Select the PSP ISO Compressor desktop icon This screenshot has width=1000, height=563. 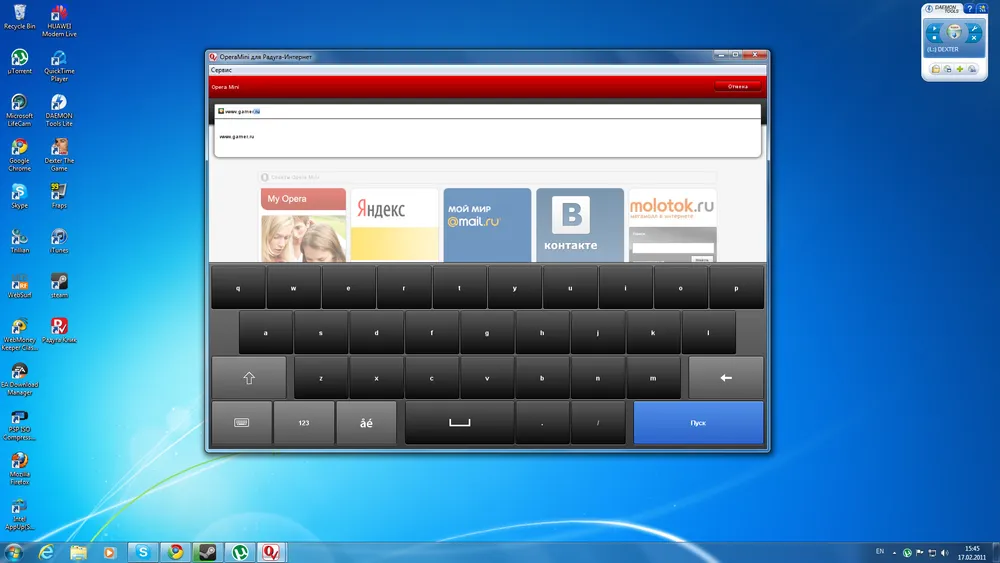pyautogui.click(x=20, y=425)
